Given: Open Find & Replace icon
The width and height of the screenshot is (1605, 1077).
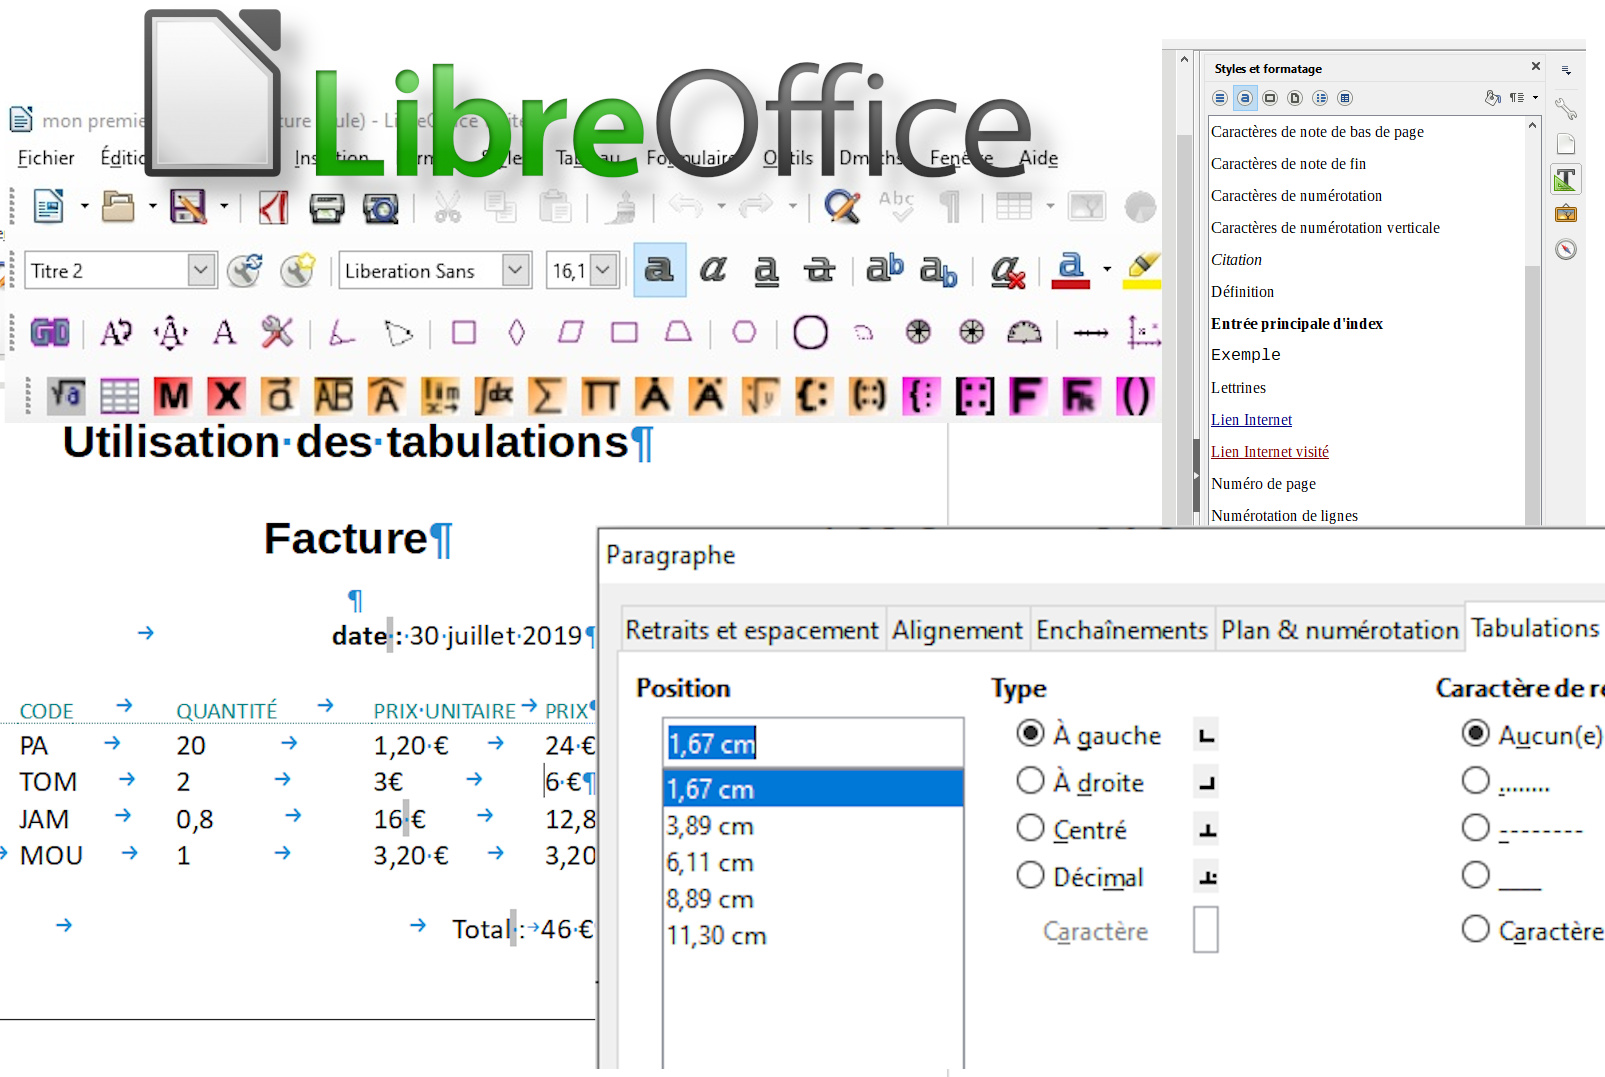Looking at the screenshot, I should tap(842, 206).
